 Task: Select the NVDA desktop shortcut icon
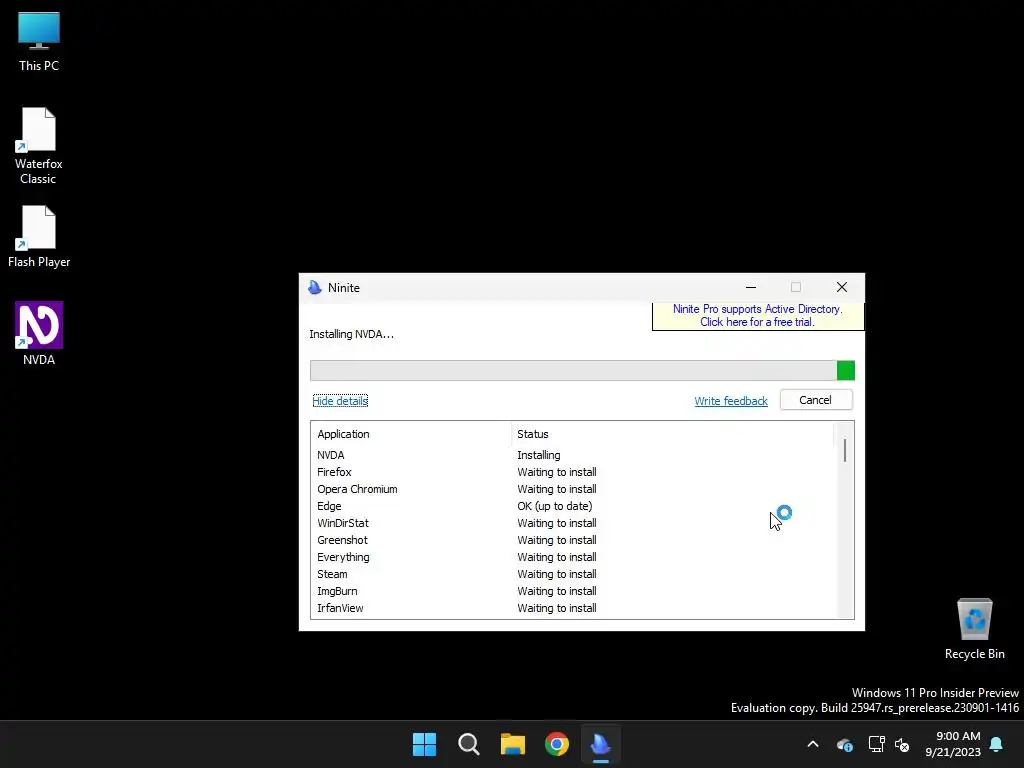pyautogui.click(x=39, y=333)
